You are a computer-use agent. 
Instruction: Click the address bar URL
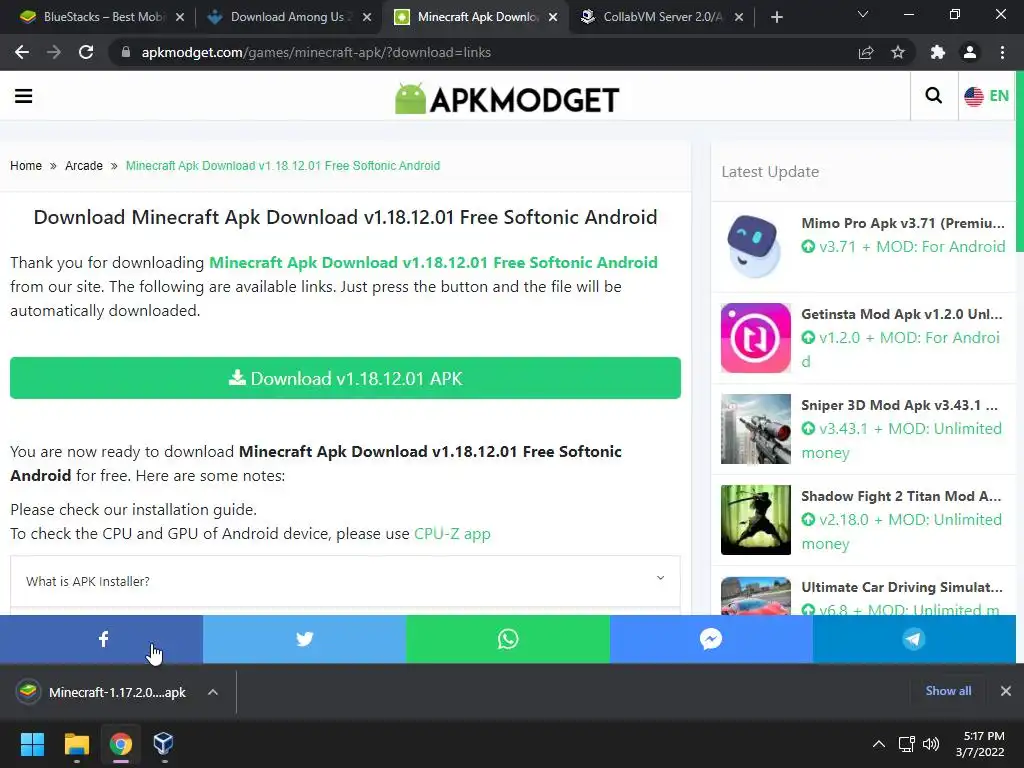pos(316,52)
